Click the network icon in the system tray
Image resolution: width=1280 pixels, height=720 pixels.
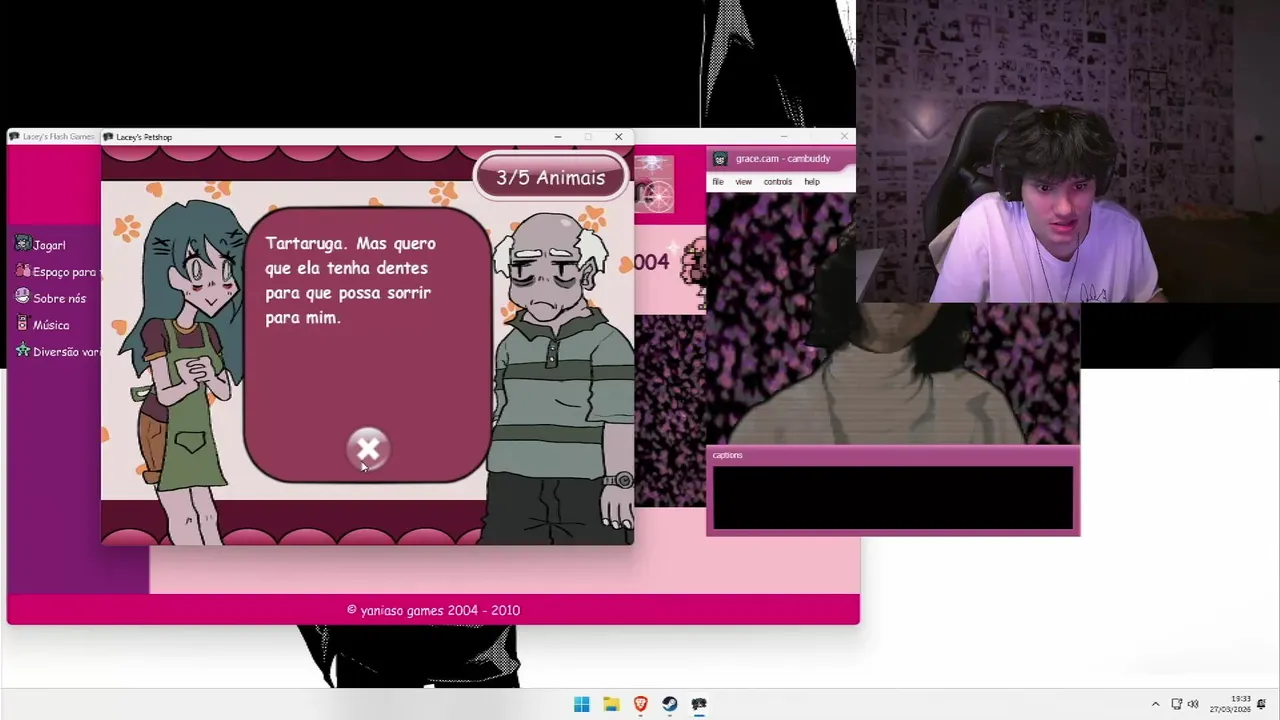point(1176,704)
